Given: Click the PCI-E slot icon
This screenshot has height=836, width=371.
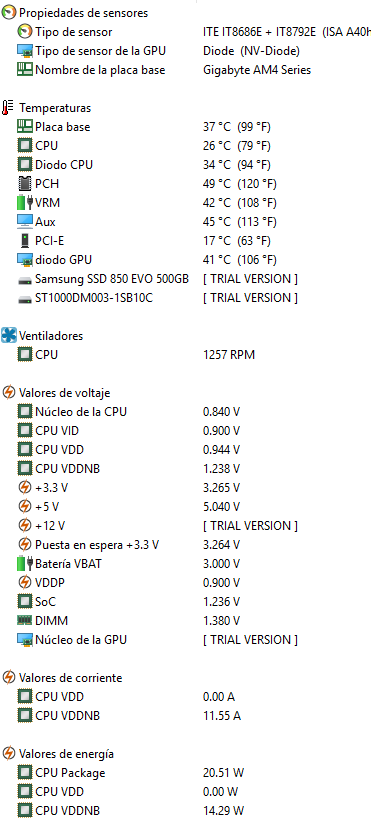Looking at the screenshot, I should click(x=25, y=241).
